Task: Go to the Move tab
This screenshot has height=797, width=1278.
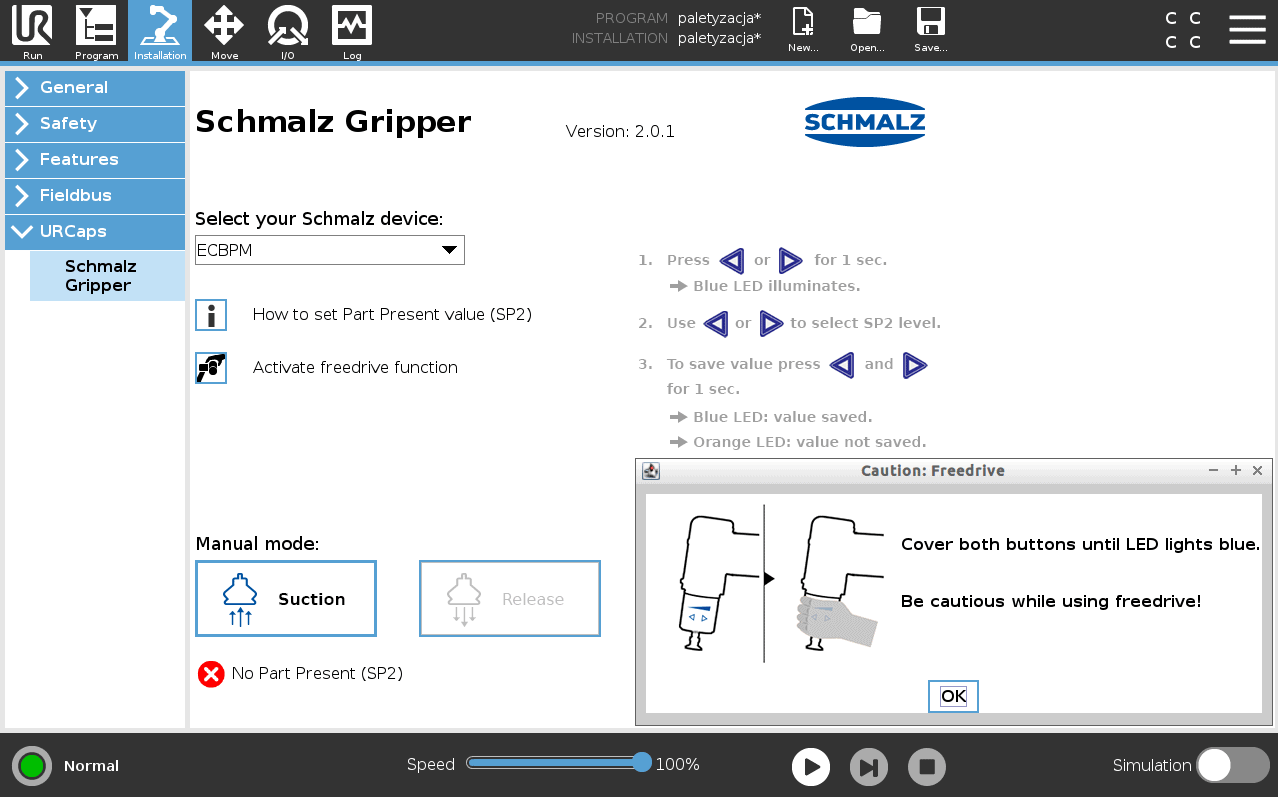Action: (x=224, y=32)
